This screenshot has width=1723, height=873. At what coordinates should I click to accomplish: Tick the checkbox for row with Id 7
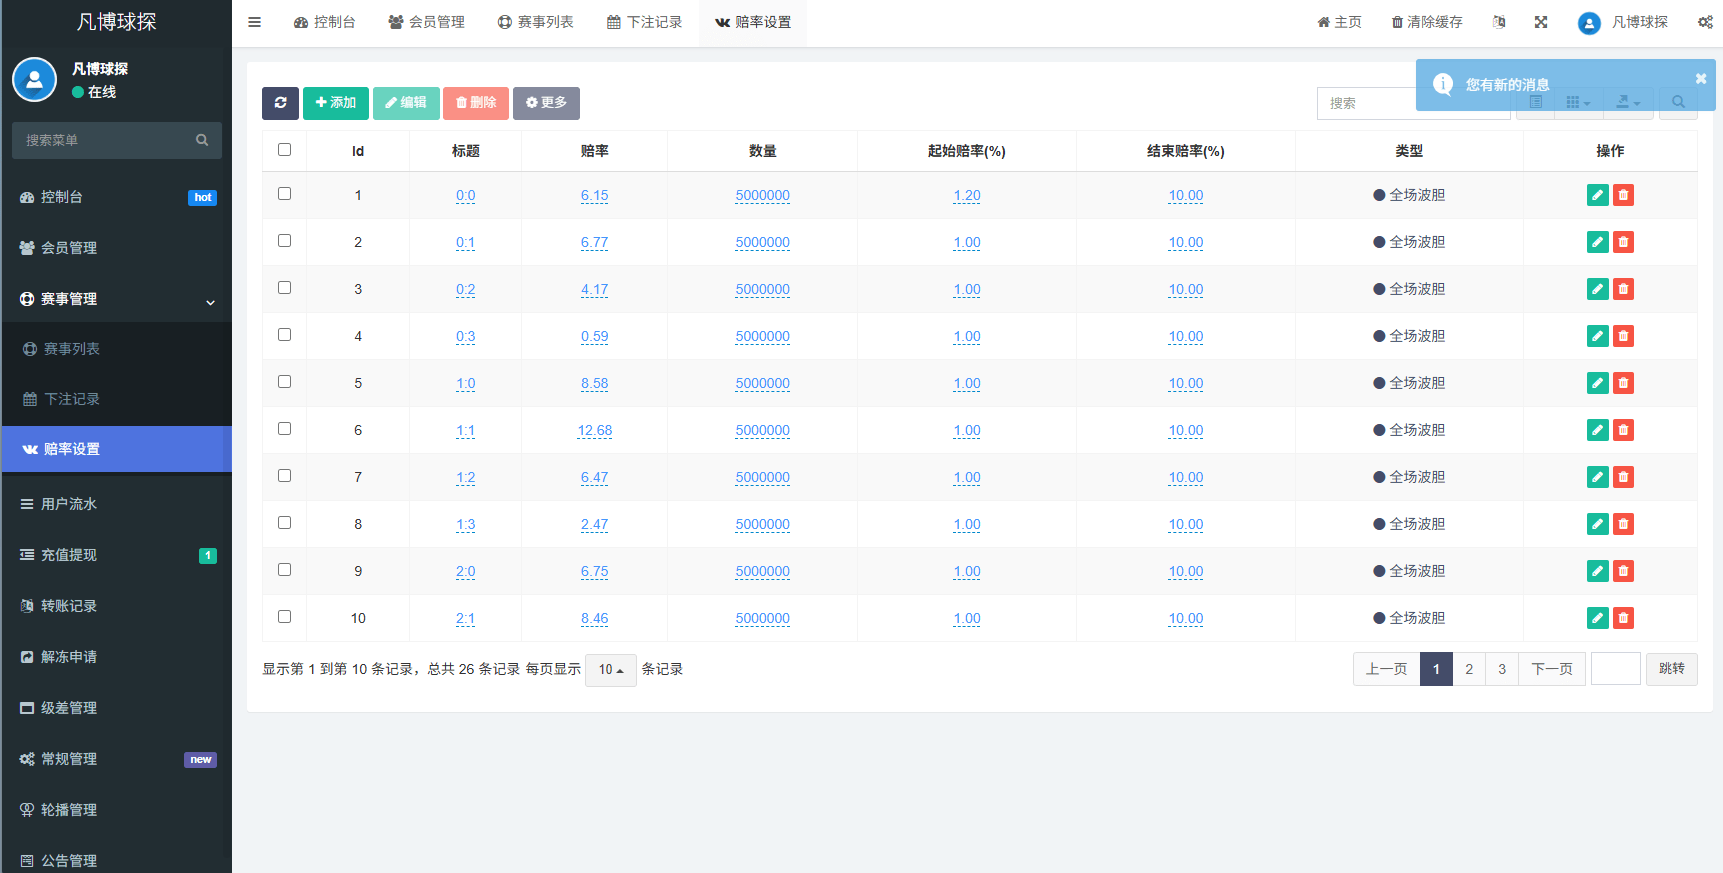[x=284, y=476]
